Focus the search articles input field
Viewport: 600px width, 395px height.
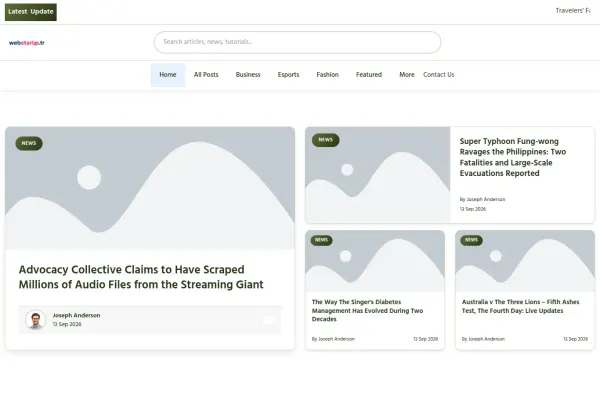297,42
